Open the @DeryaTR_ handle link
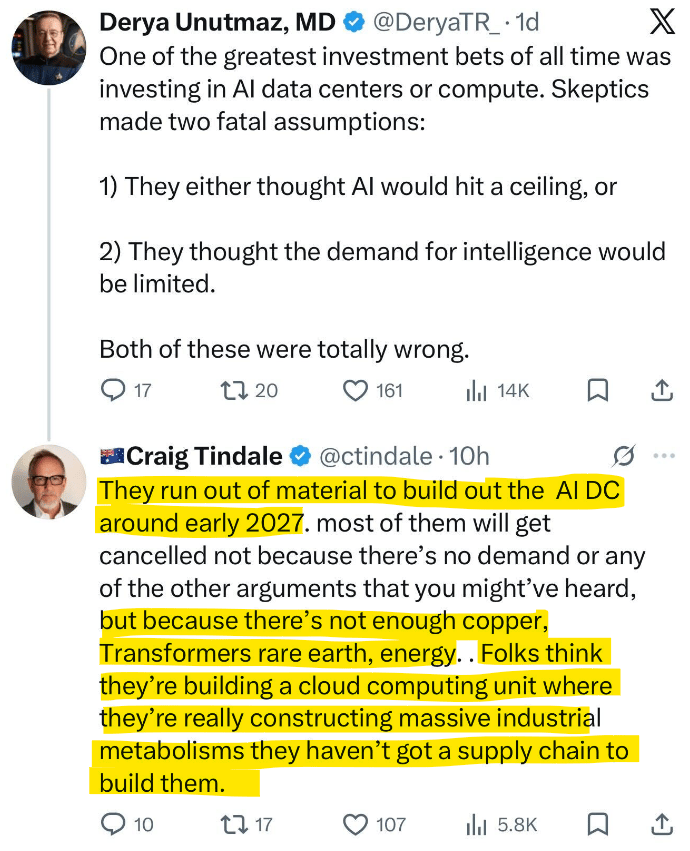The width and height of the screenshot is (690, 851). (x=419, y=20)
